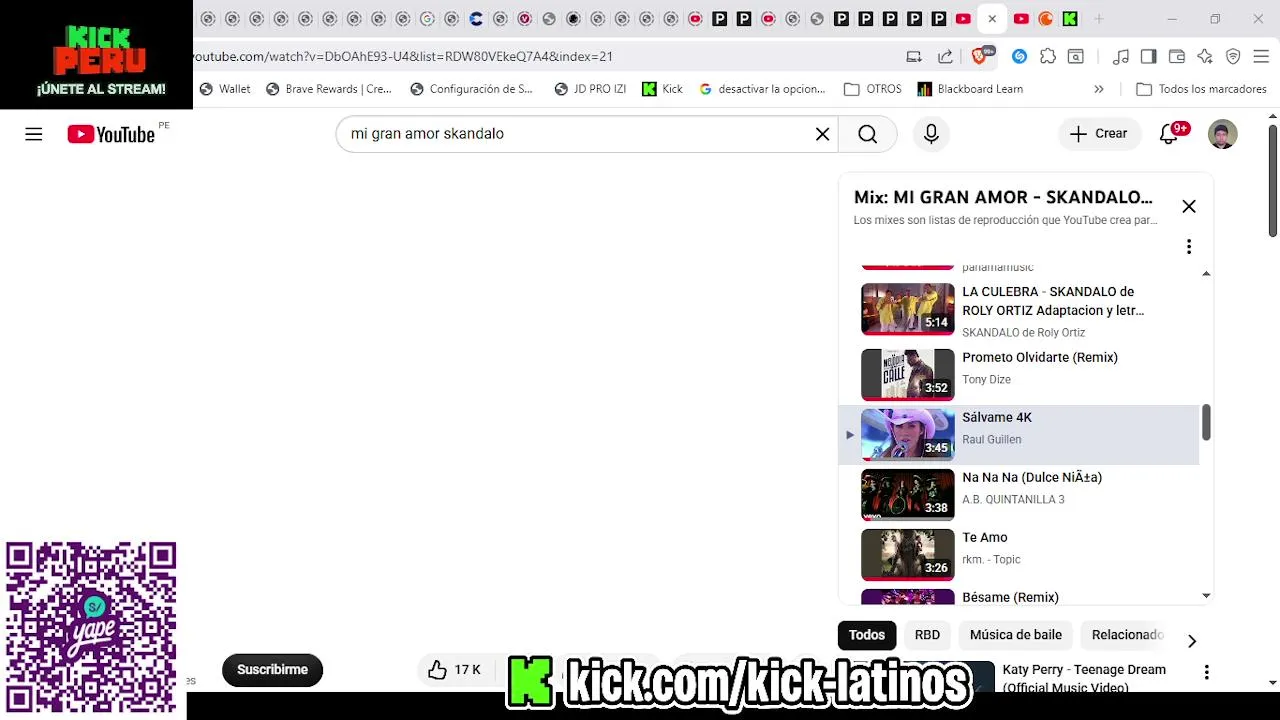Open Todos los marcadores folder

point(1201,89)
